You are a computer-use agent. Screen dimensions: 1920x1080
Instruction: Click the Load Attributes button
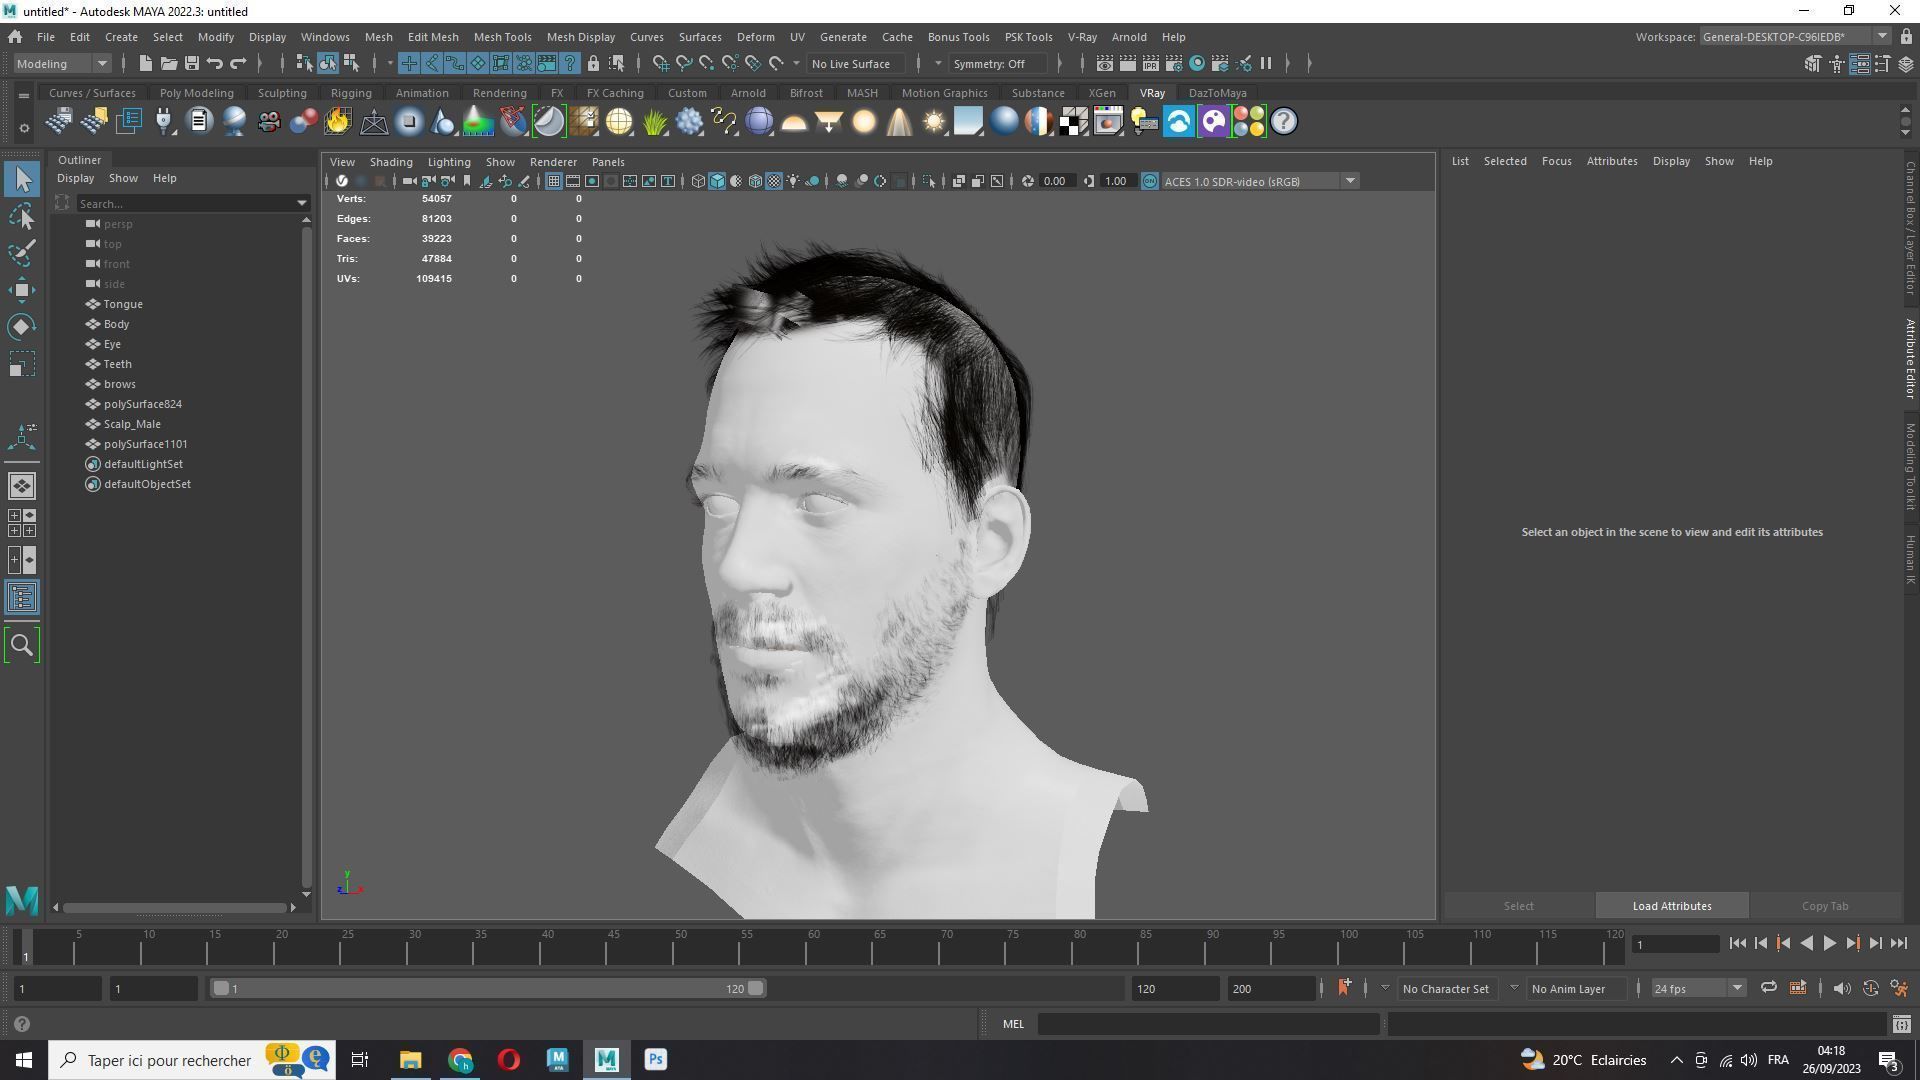[x=1672, y=906]
